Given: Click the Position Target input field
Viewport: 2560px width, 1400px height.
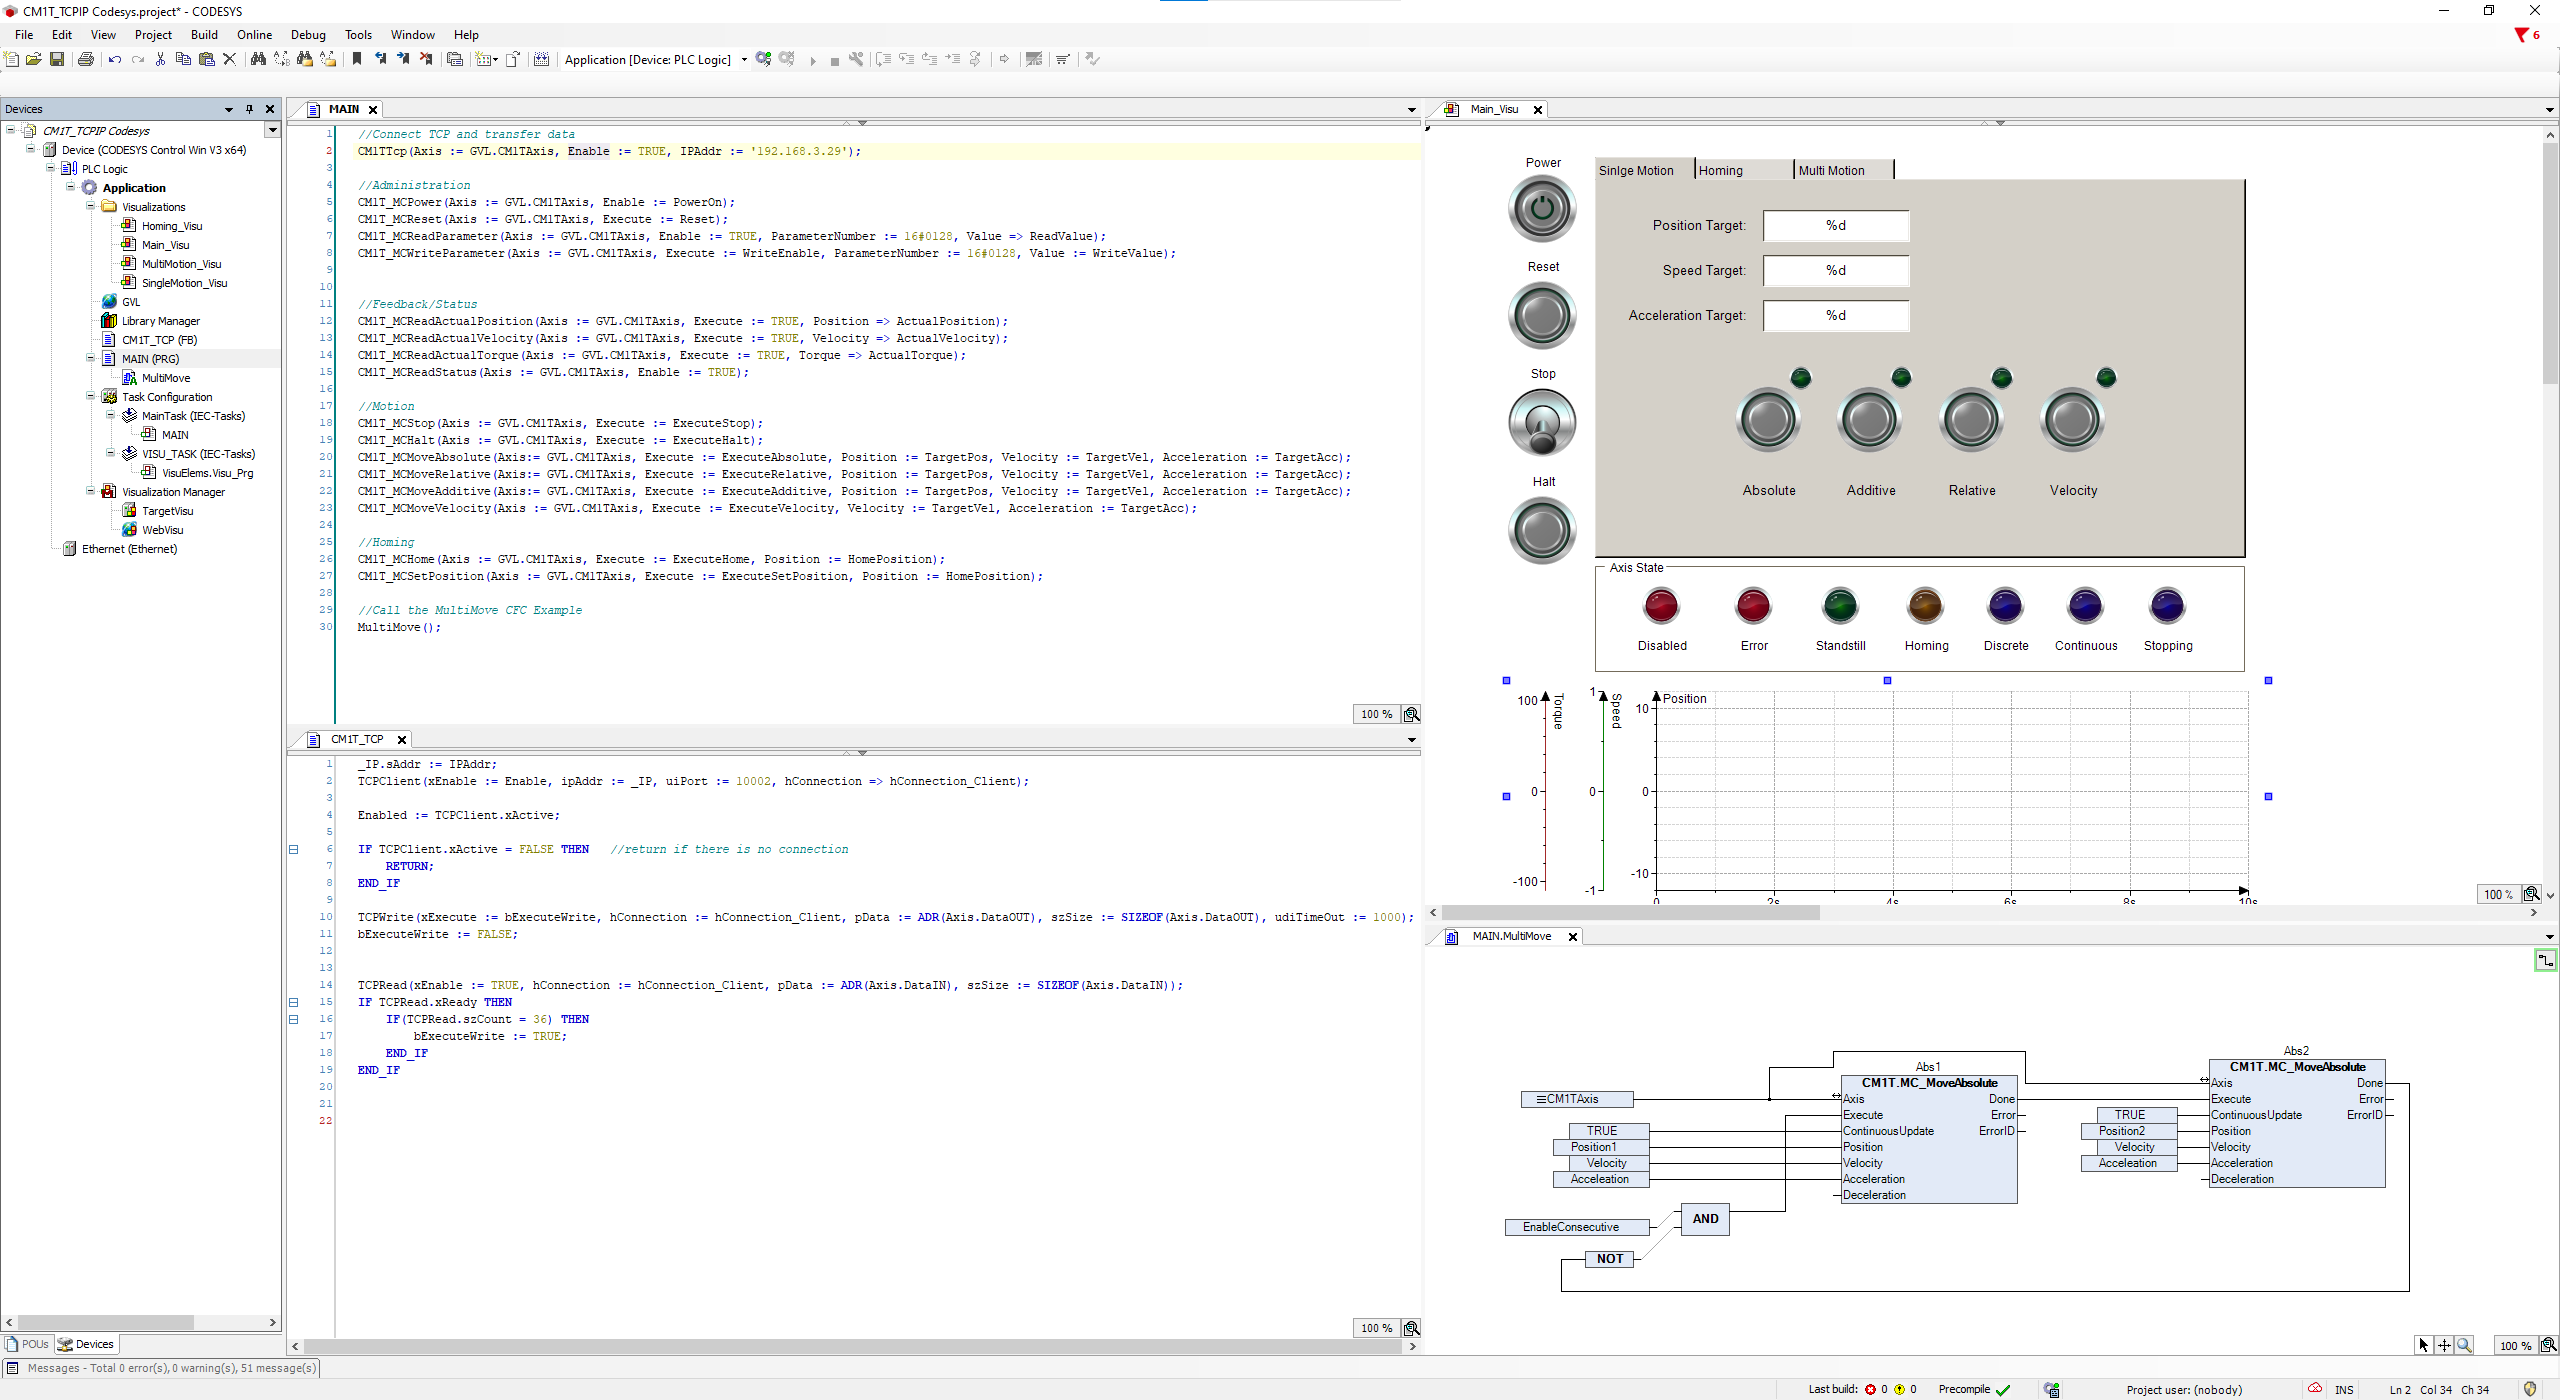Looking at the screenshot, I should [x=1835, y=226].
